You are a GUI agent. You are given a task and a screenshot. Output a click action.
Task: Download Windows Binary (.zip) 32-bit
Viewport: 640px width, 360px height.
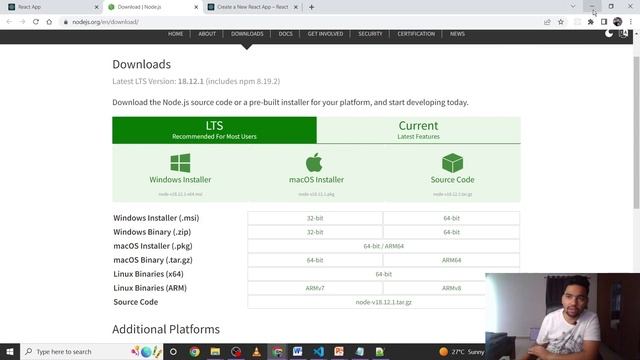pos(315,232)
